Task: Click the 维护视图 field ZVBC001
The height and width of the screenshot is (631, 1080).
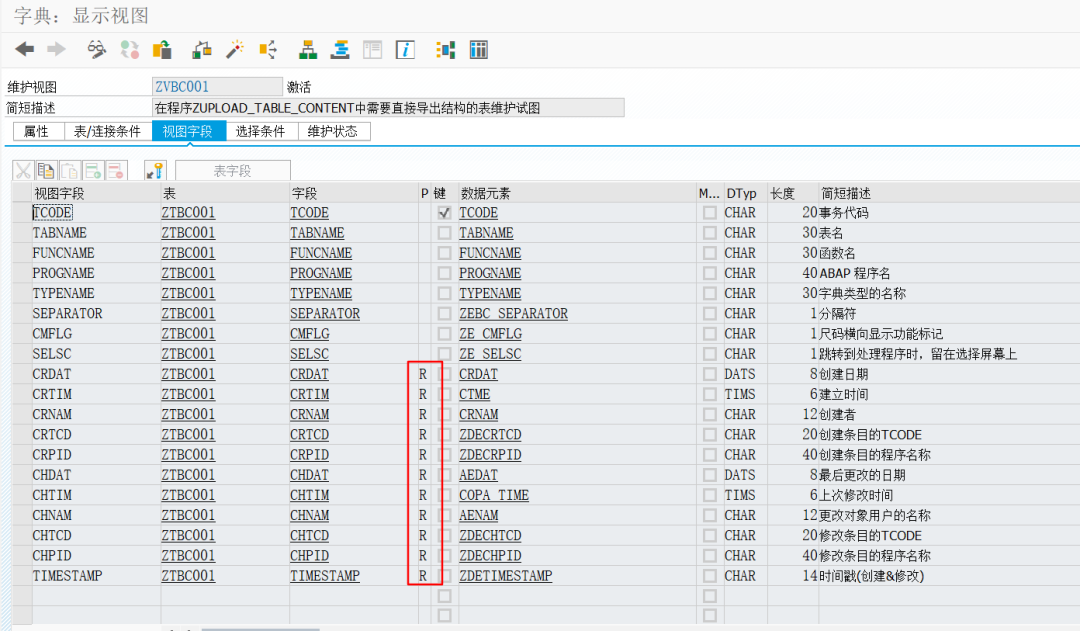Action: 217,87
